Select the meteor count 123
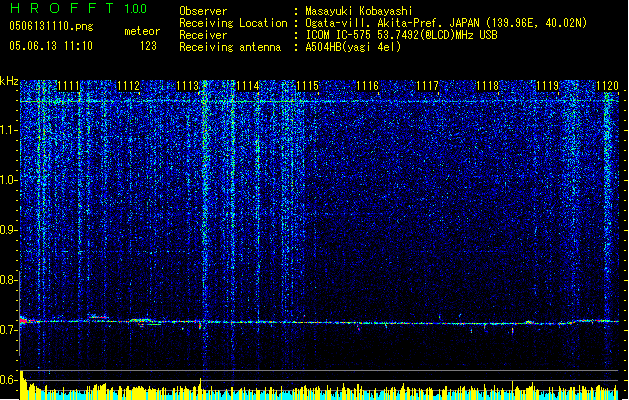 click(148, 46)
